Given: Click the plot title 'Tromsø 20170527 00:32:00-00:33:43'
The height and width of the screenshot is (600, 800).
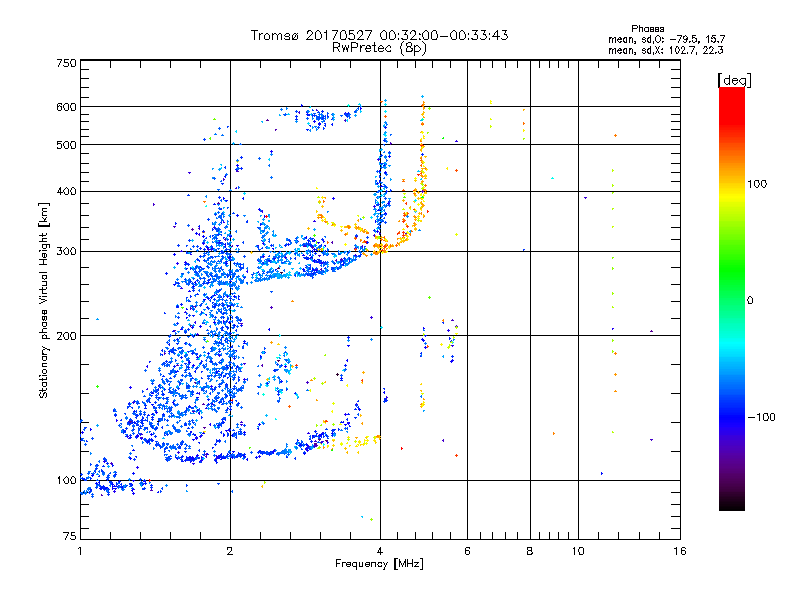Looking at the screenshot, I should tap(379, 35).
